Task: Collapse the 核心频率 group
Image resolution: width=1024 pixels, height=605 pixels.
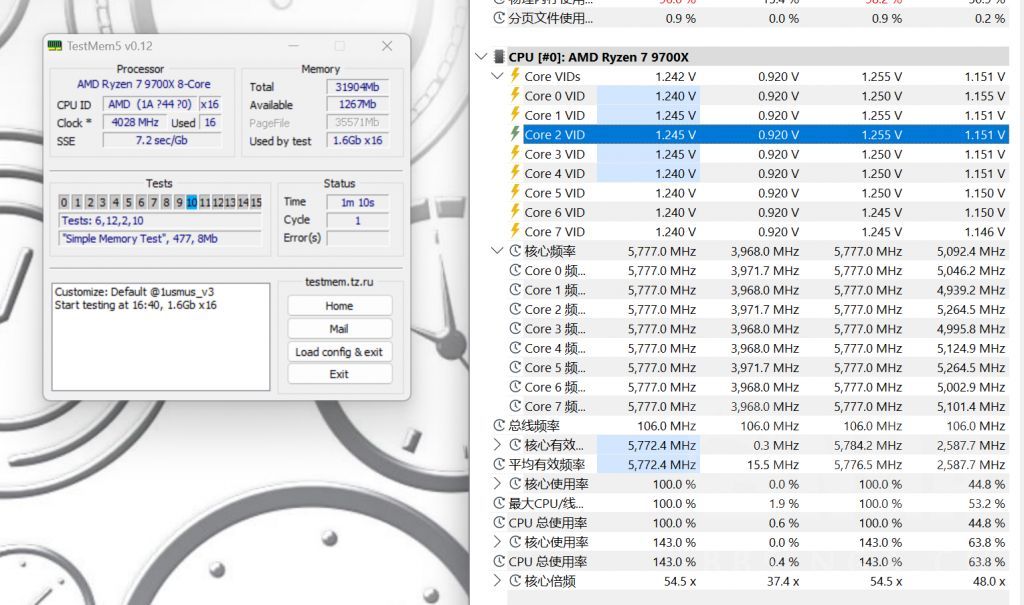Action: (497, 251)
